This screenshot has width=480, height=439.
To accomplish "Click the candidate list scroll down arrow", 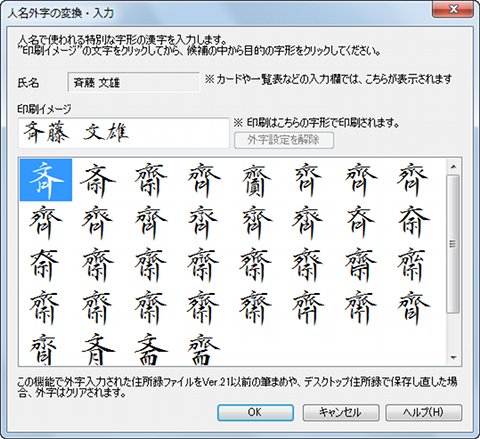I will [x=453, y=358].
